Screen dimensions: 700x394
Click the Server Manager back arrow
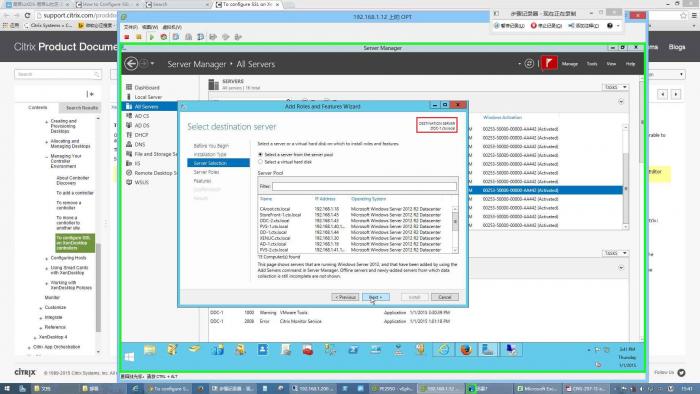point(131,64)
